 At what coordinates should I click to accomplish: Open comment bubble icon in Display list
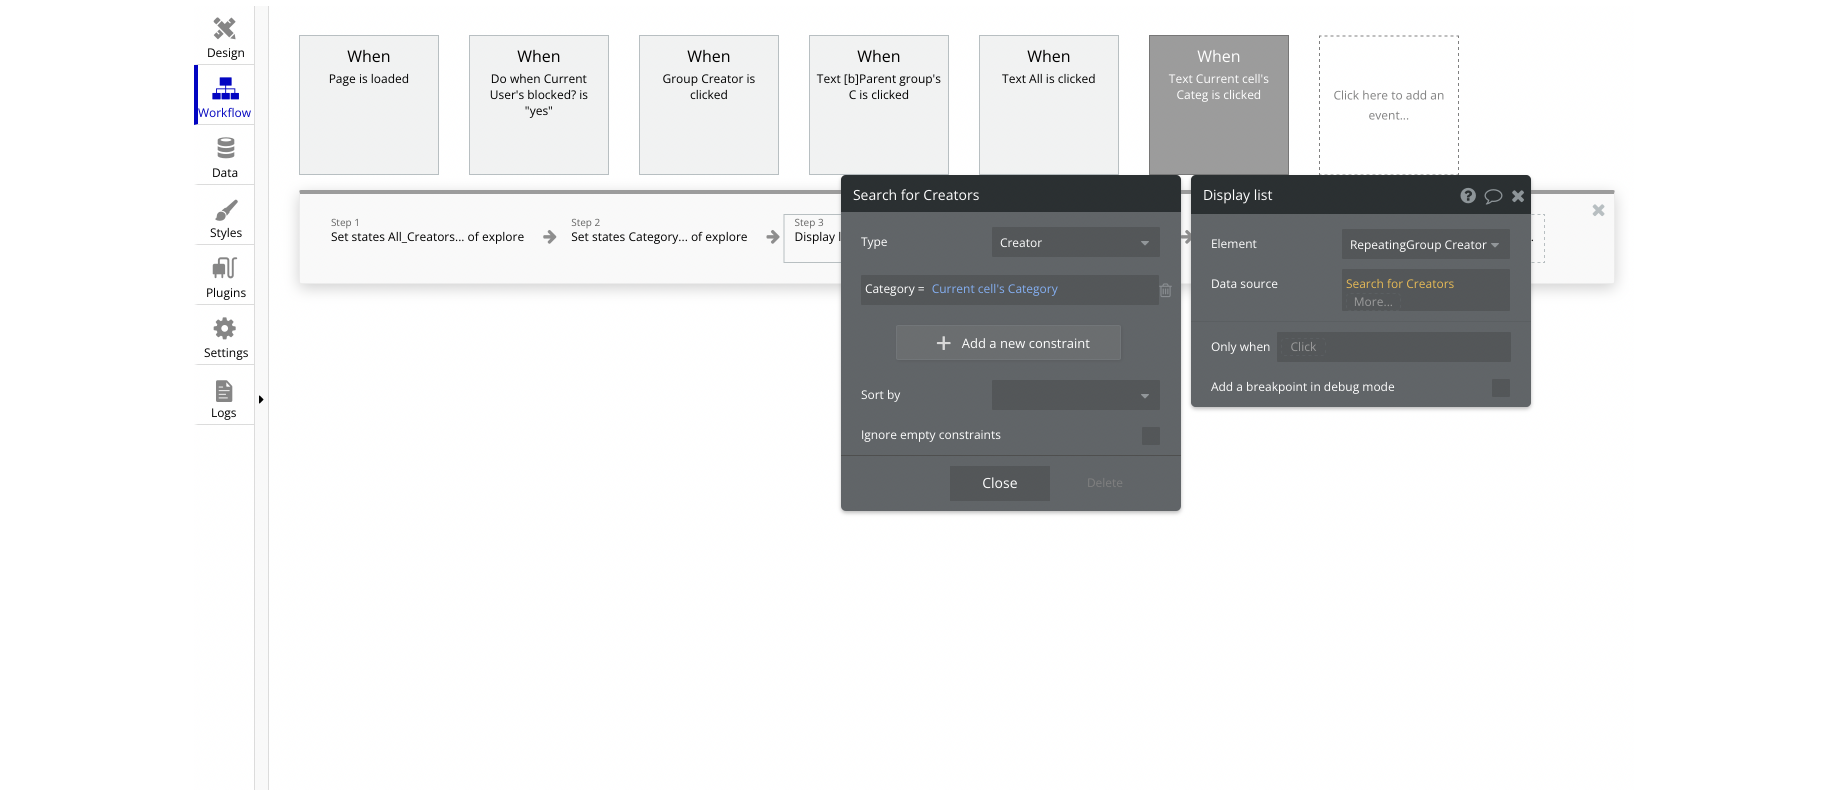[1493, 196]
